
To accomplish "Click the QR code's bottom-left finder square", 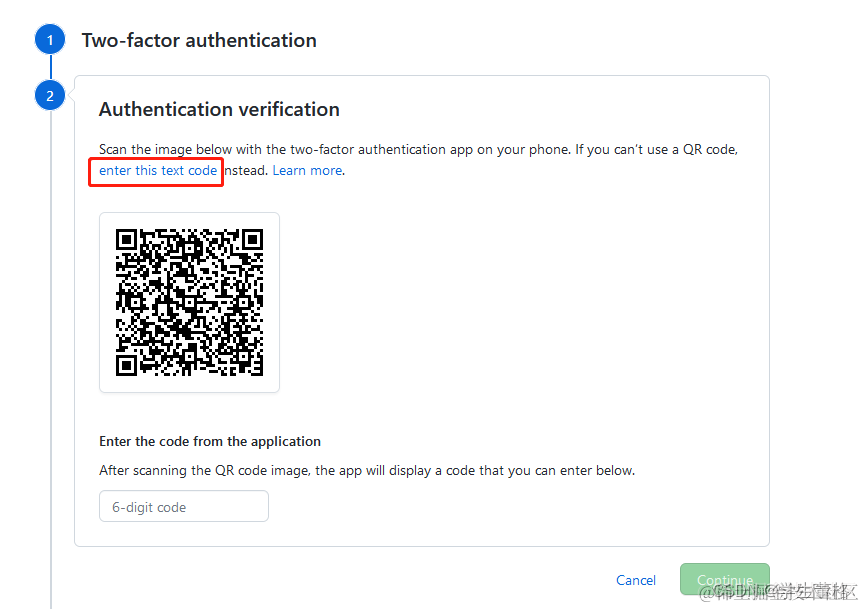I will 126,365.
